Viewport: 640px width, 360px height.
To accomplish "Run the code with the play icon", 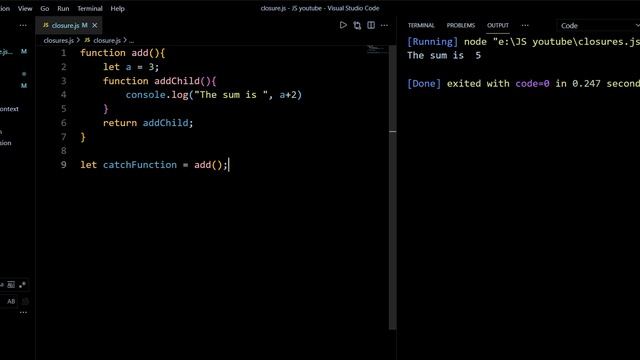I will pos(343,25).
